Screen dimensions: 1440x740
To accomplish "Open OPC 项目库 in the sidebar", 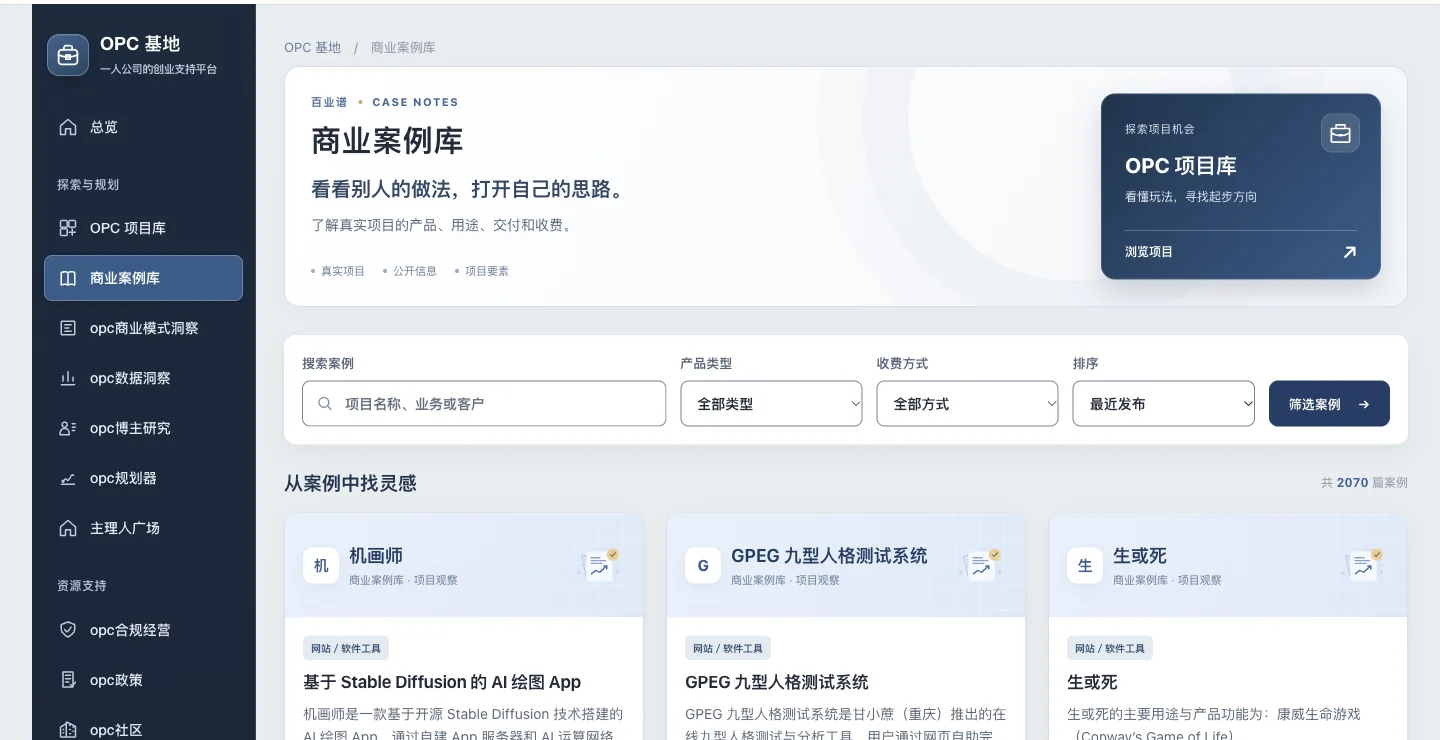I will [x=143, y=228].
